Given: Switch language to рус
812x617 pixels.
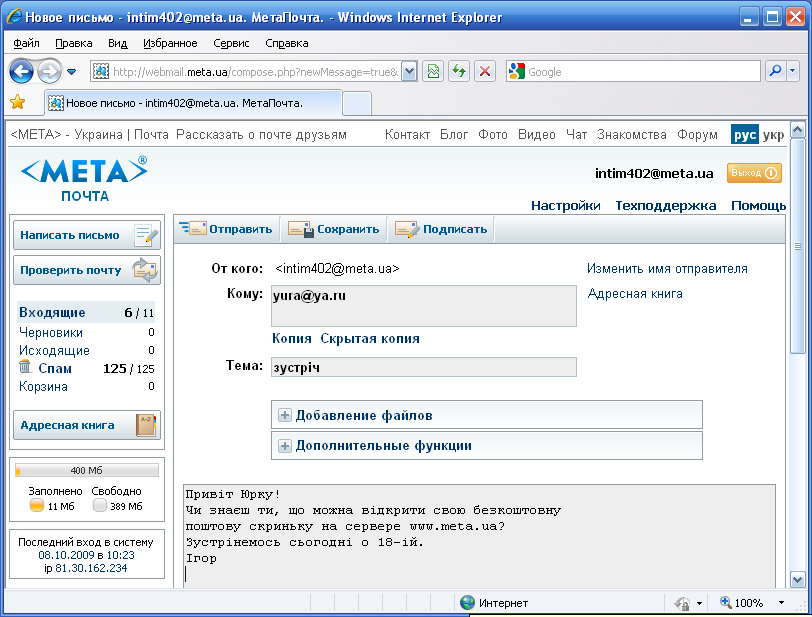Looking at the screenshot, I should tap(745, 135).
